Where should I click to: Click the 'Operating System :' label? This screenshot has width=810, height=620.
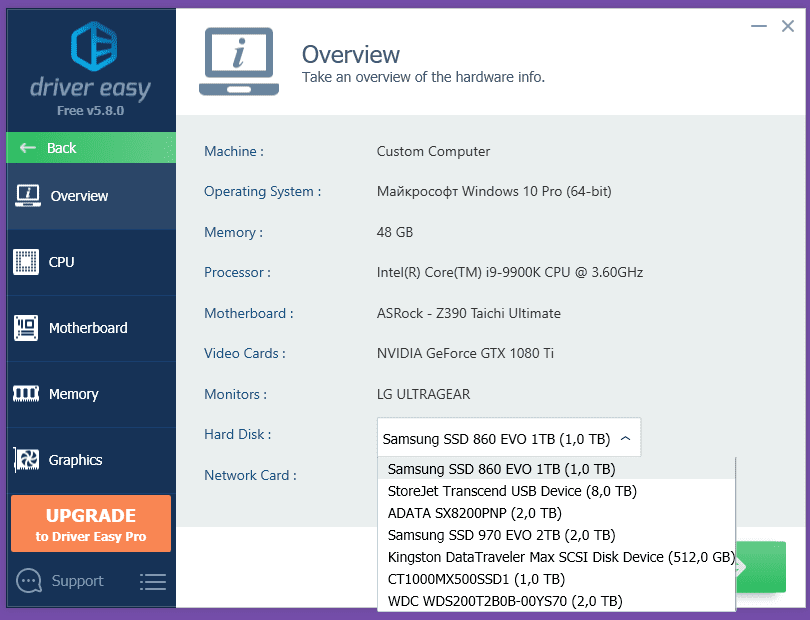262,192
